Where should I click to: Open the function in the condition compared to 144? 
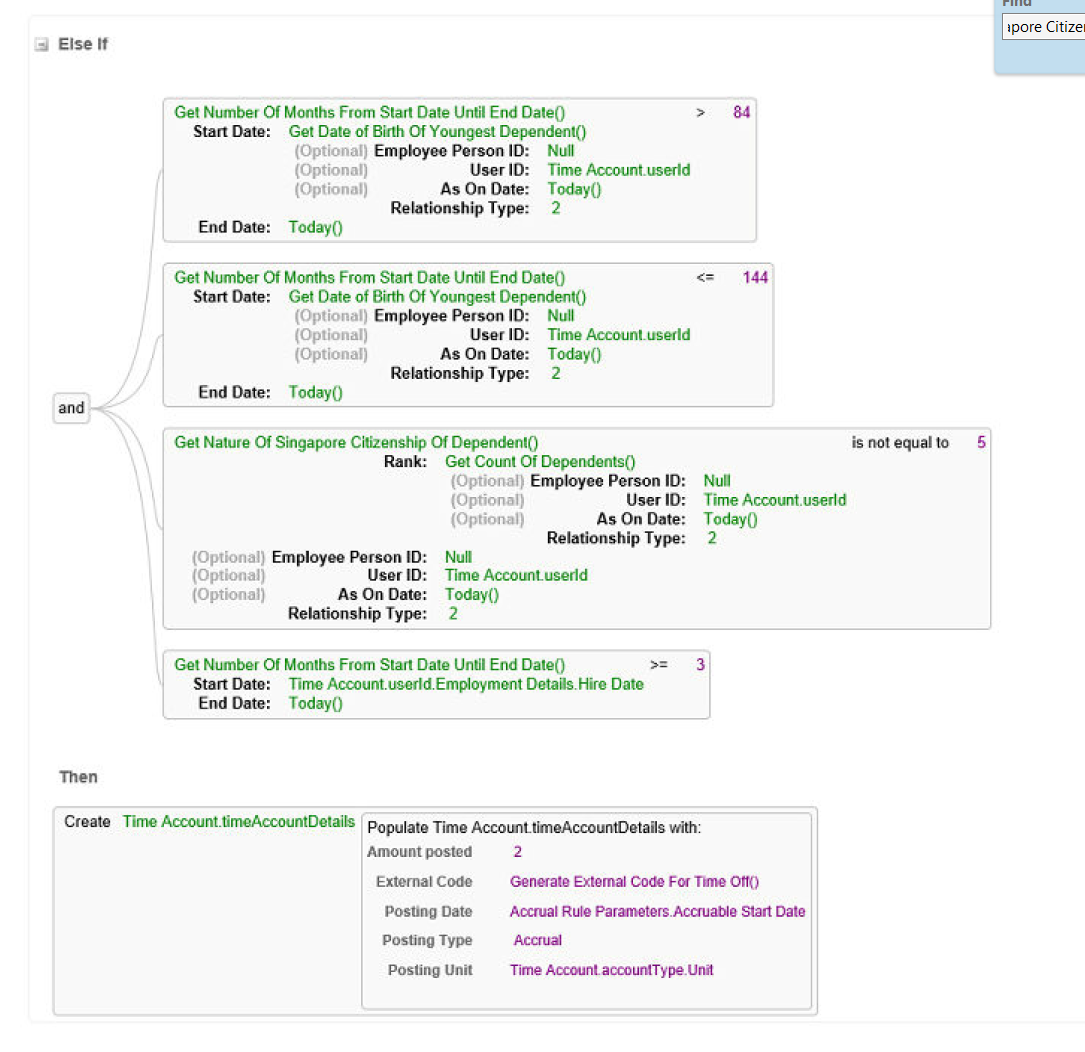[370, 278]
